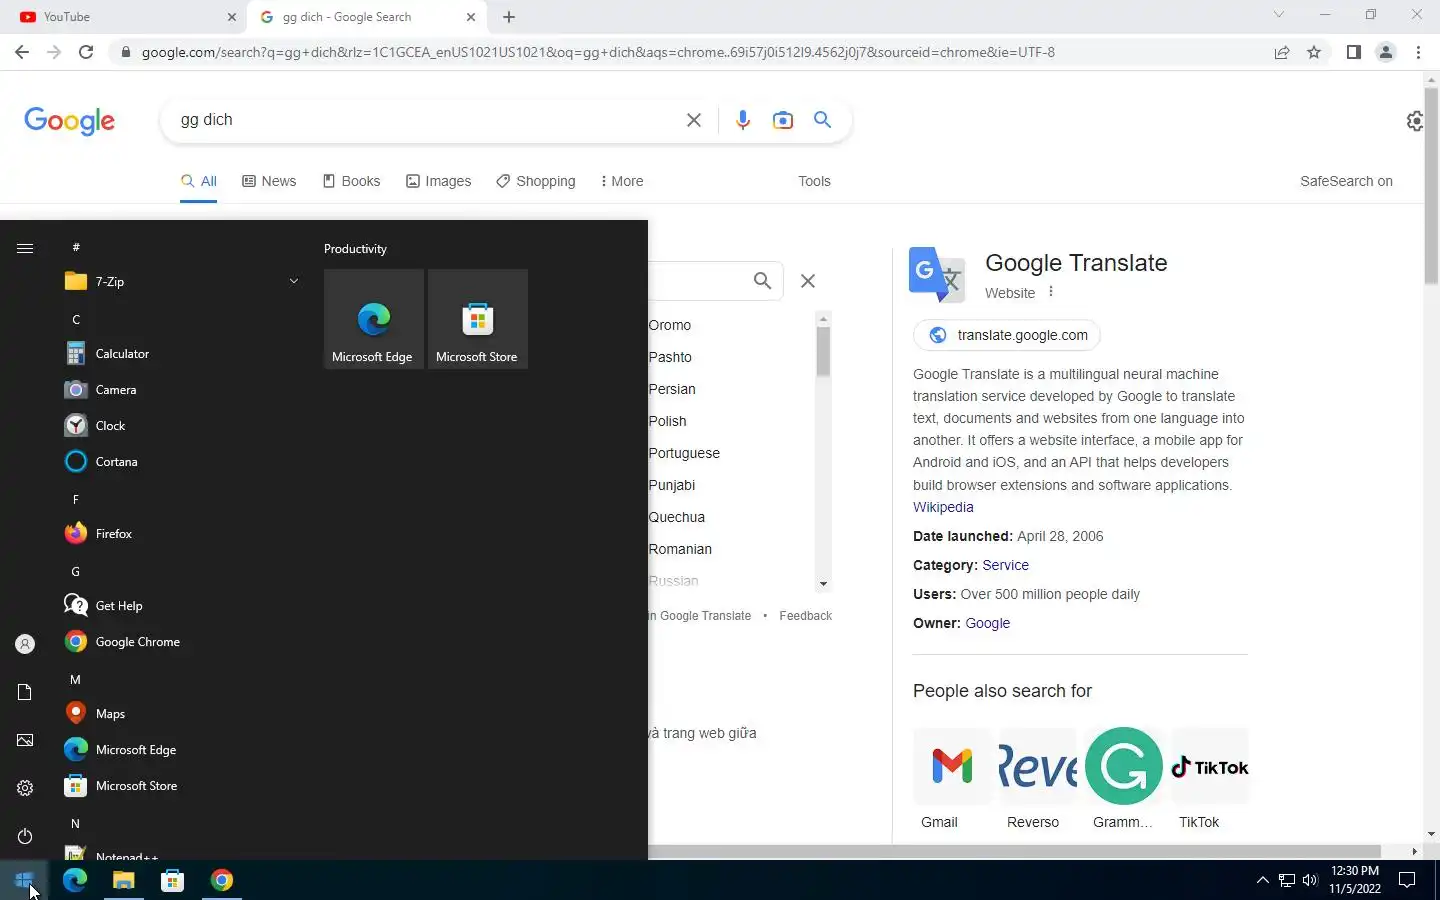The height and width of the screenshot is (900, 1440).
Task: Switch to the Images results tab
Action: (x=438, y=181)
